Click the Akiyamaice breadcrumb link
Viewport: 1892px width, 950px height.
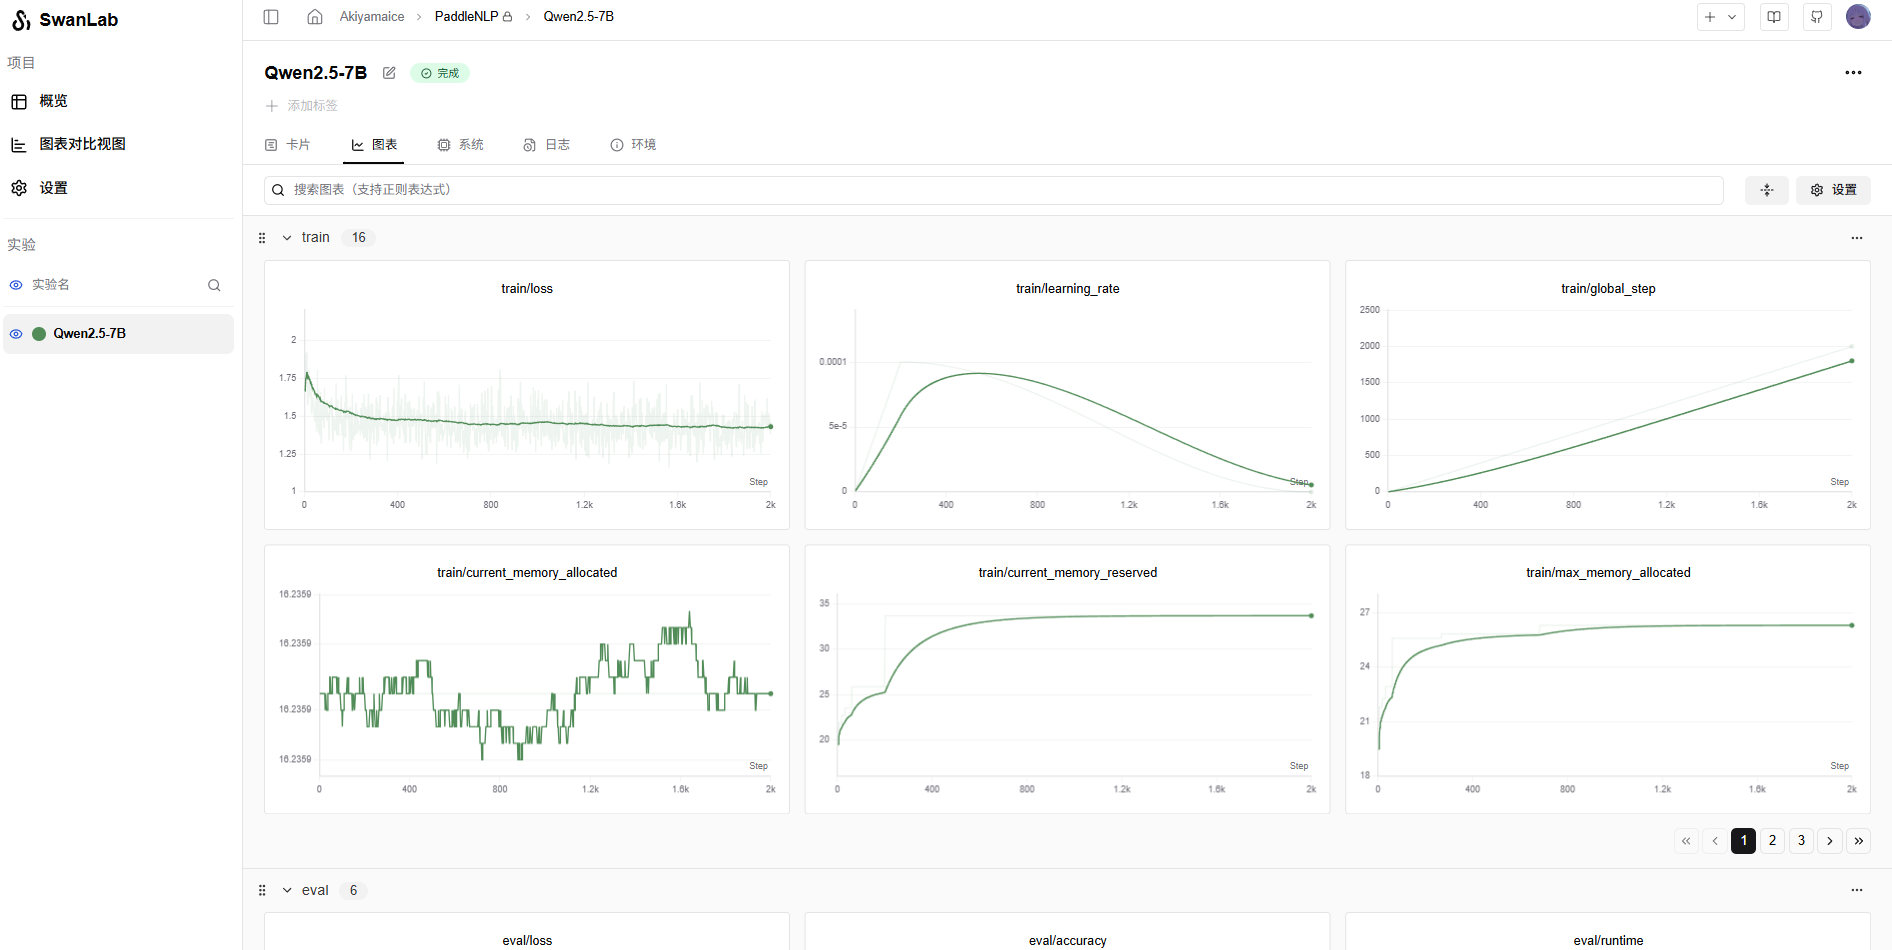point(372,17)
